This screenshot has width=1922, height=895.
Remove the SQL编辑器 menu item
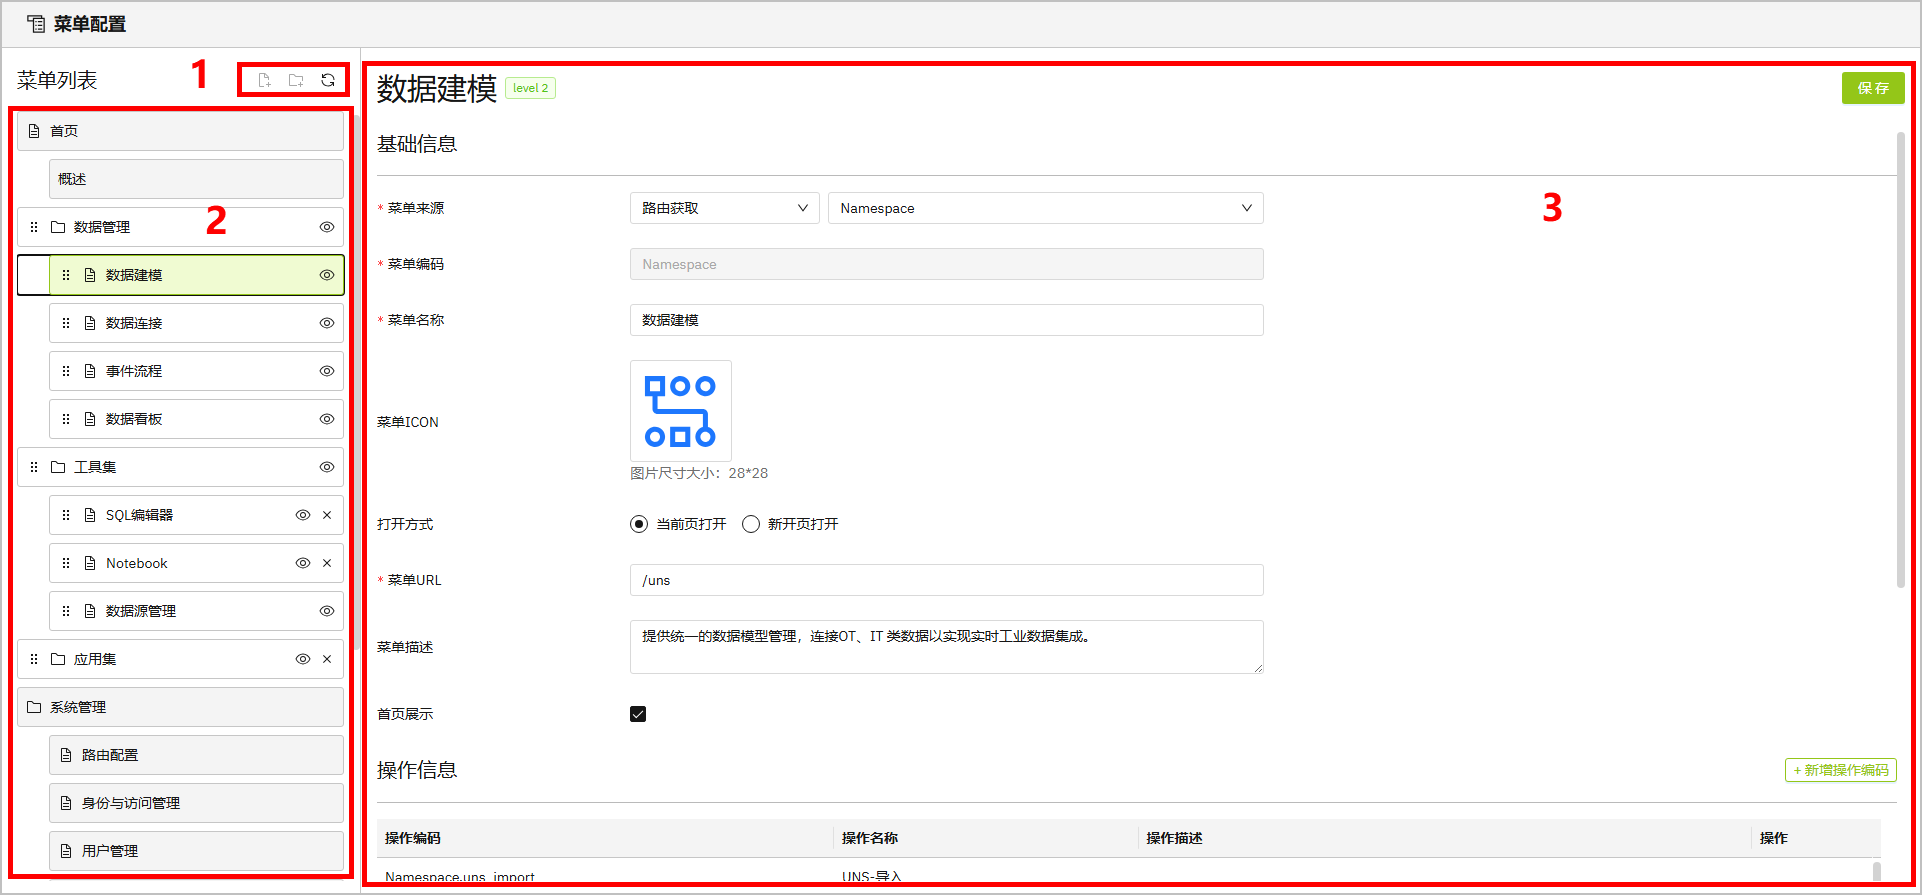(x=327, y=515)
